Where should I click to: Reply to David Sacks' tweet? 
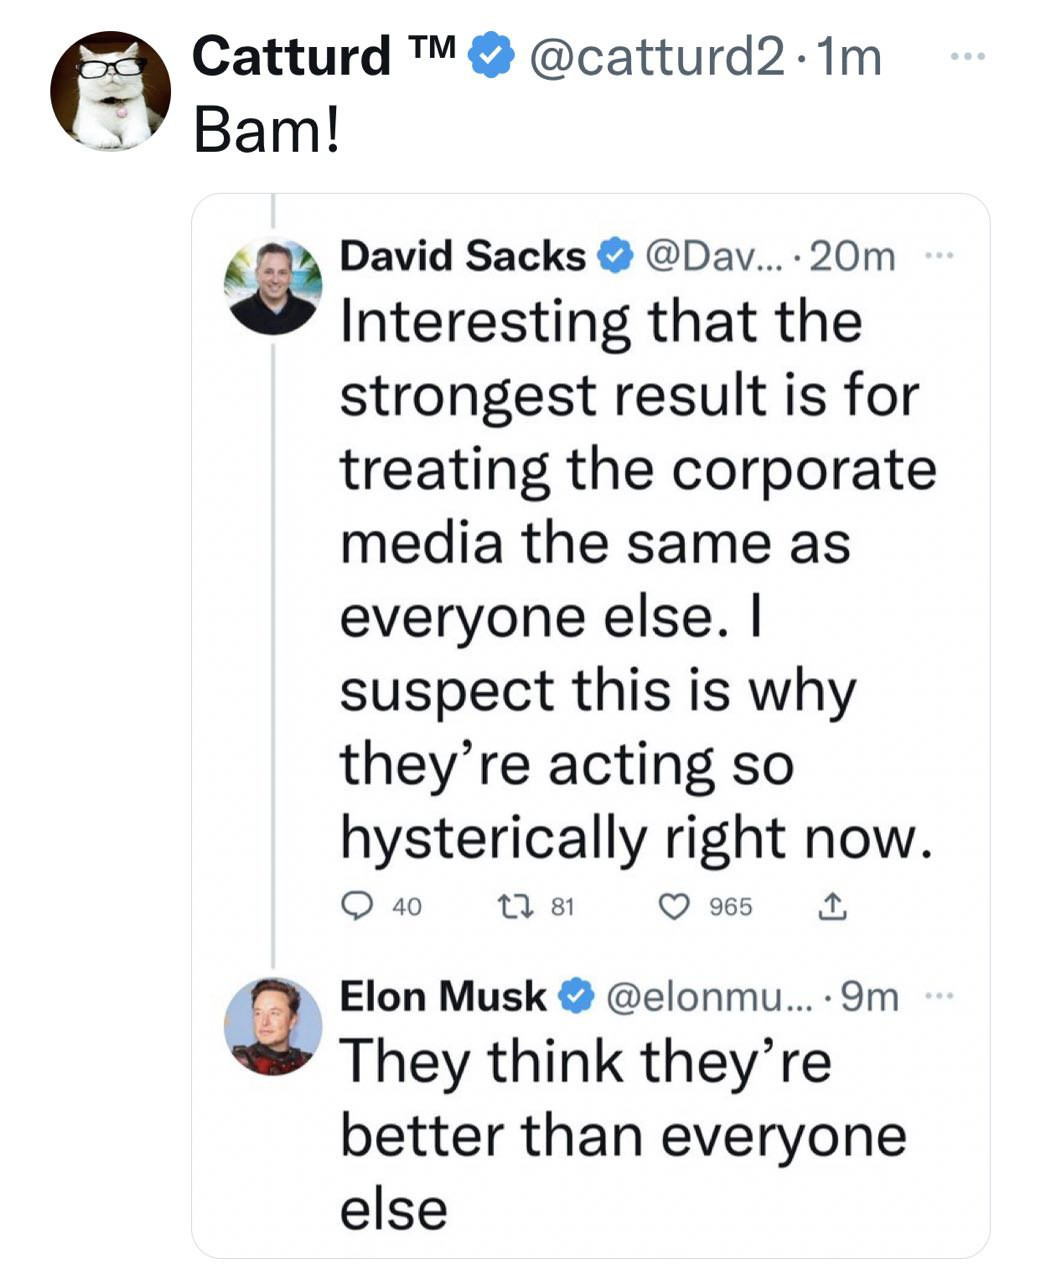coord(357,906)
